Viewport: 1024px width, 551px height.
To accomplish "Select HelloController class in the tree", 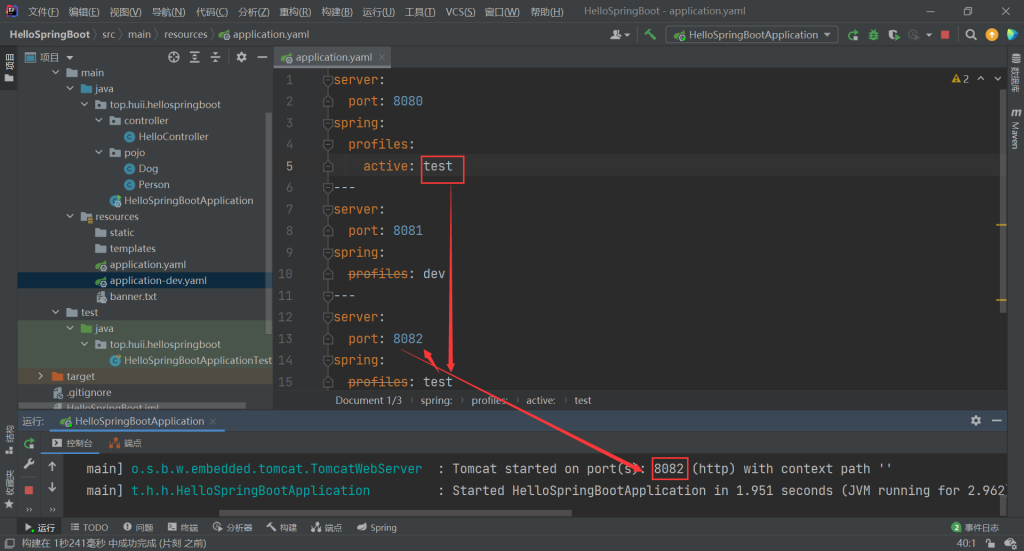I will tap(173, 137).
